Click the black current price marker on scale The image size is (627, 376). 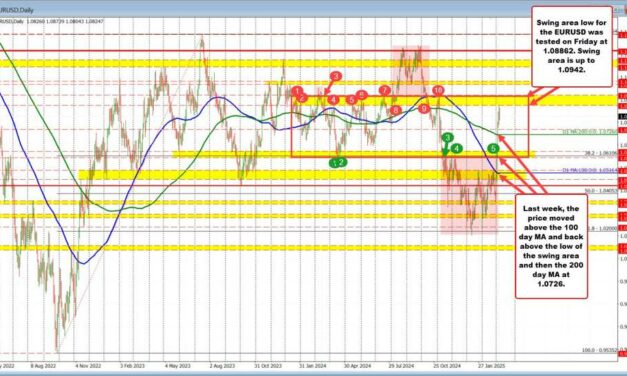(623, 116)
